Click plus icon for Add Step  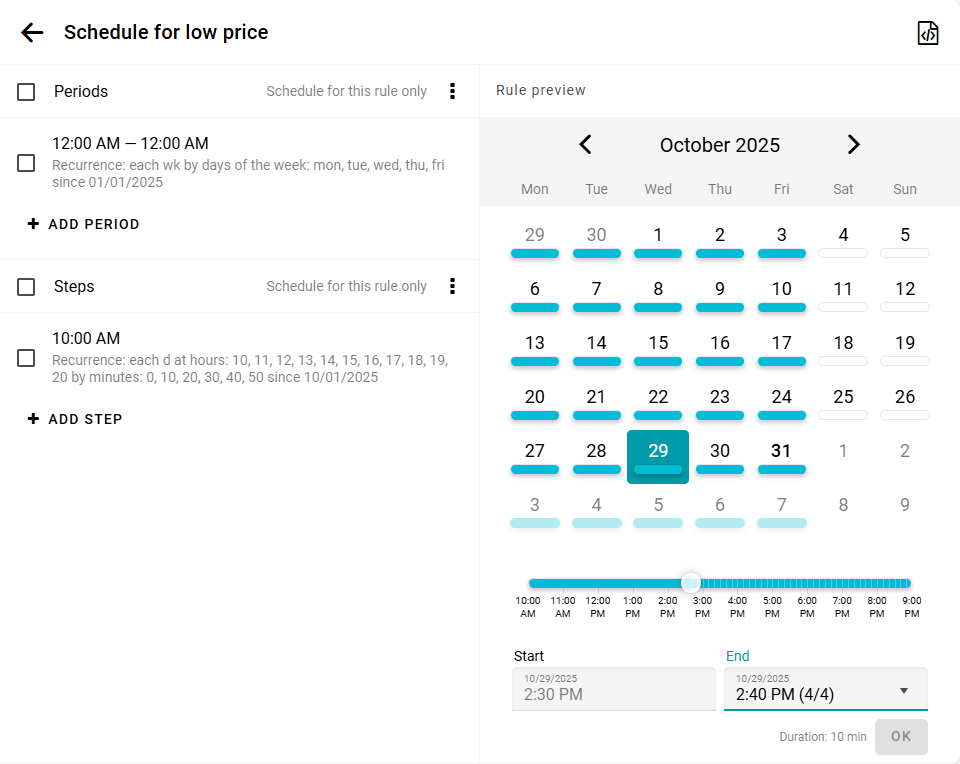tap(33, 419)
